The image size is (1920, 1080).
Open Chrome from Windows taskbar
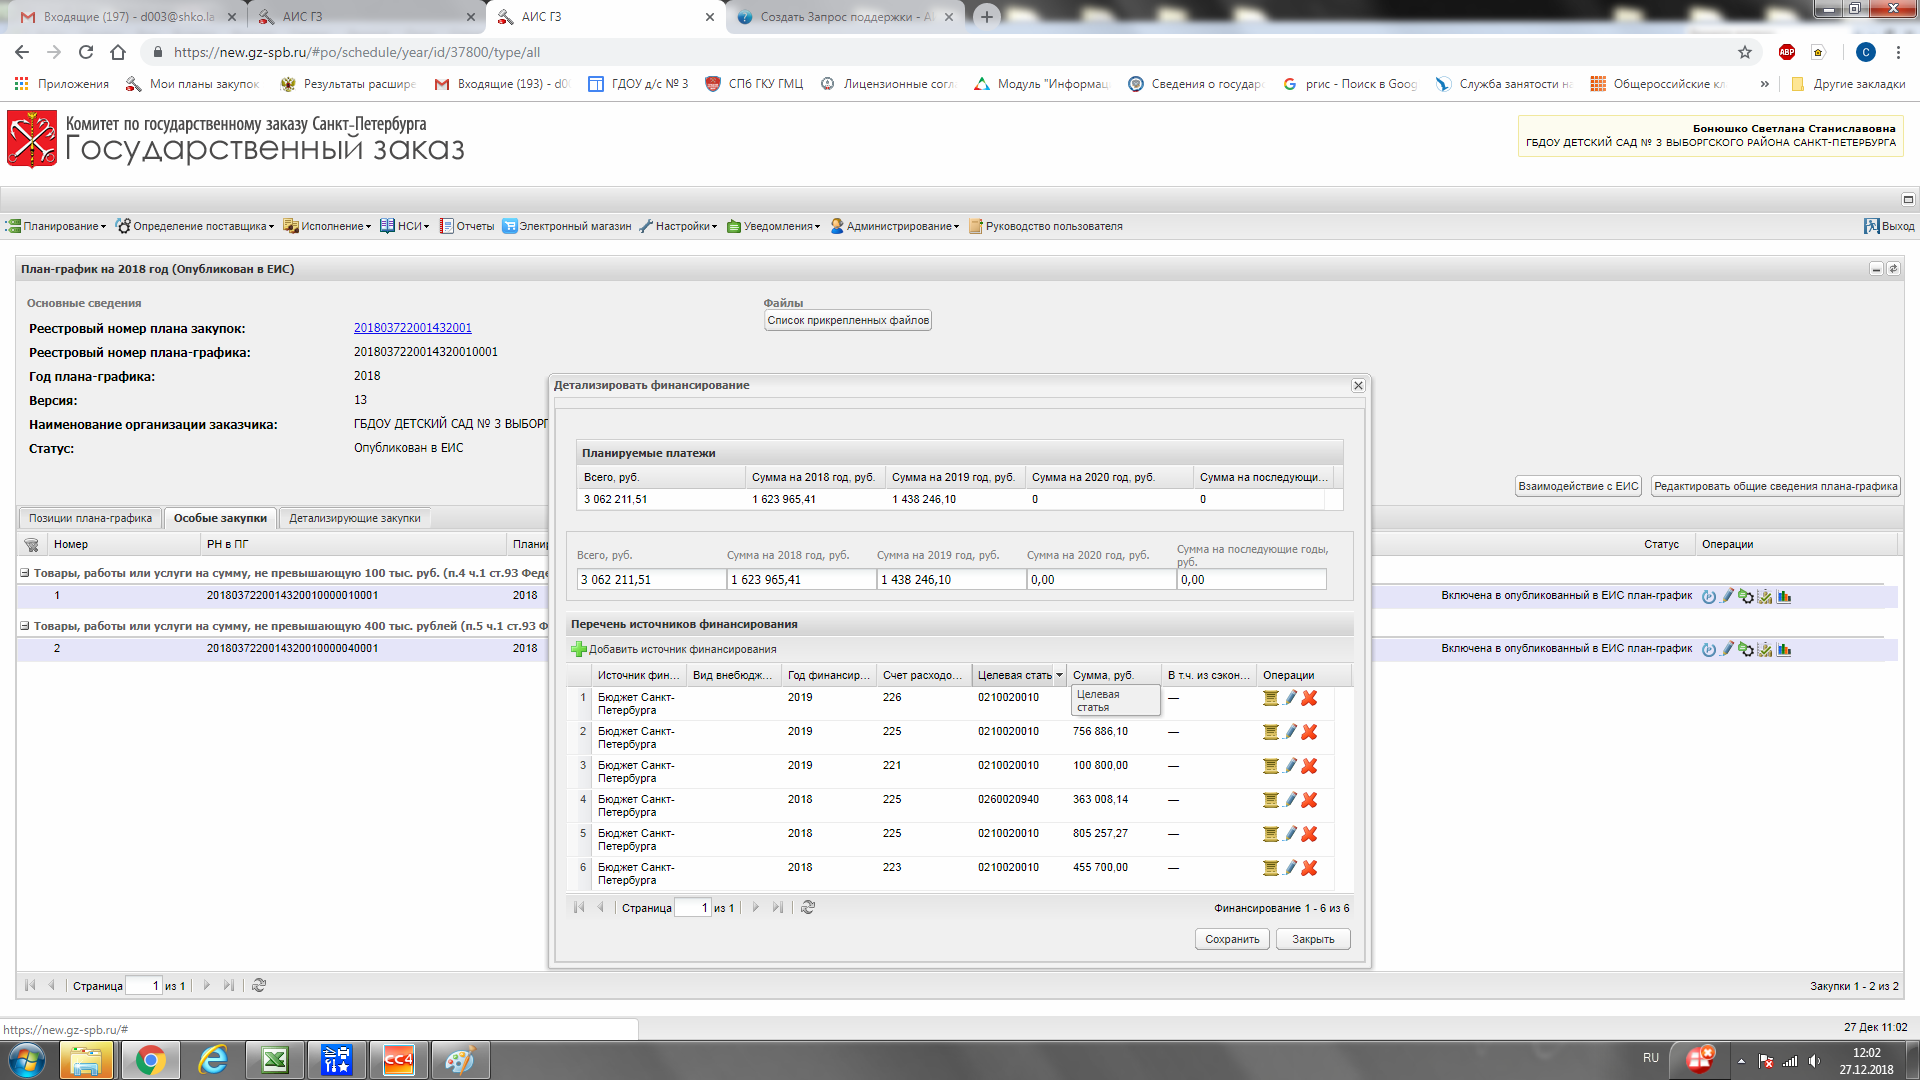pos(150,1060)
